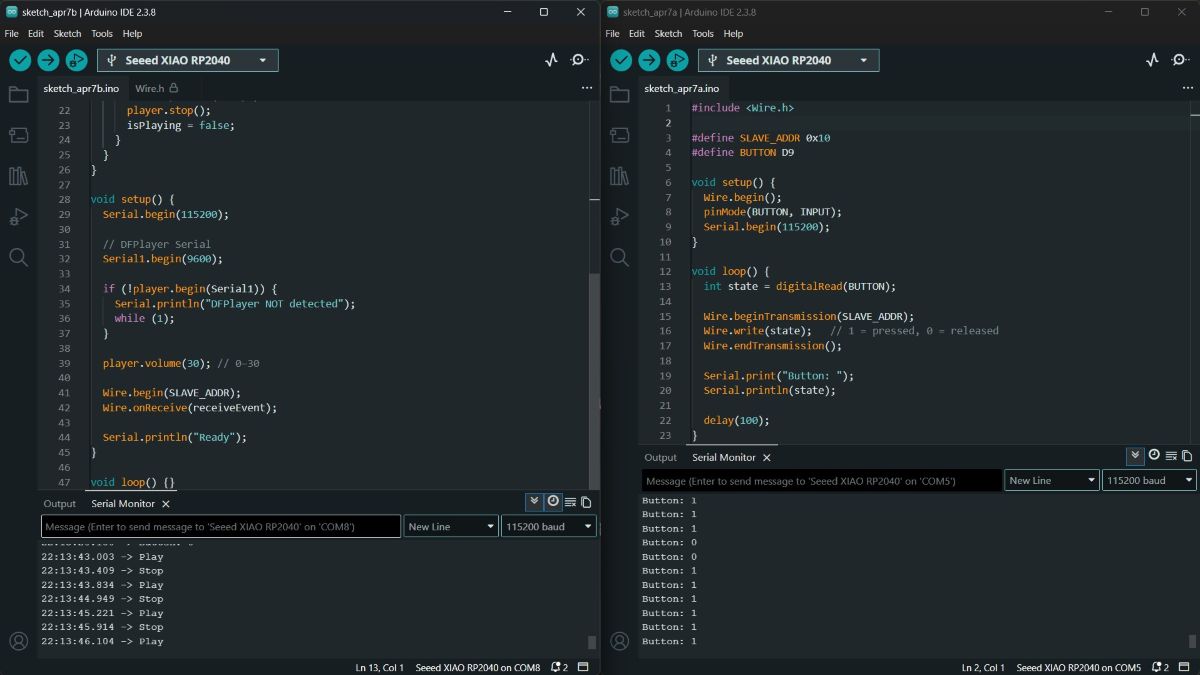The width and height of the screenshot is (1200, 675).
Task: Copy output in COM5 serial monitor
Action: click(1187, 456)
